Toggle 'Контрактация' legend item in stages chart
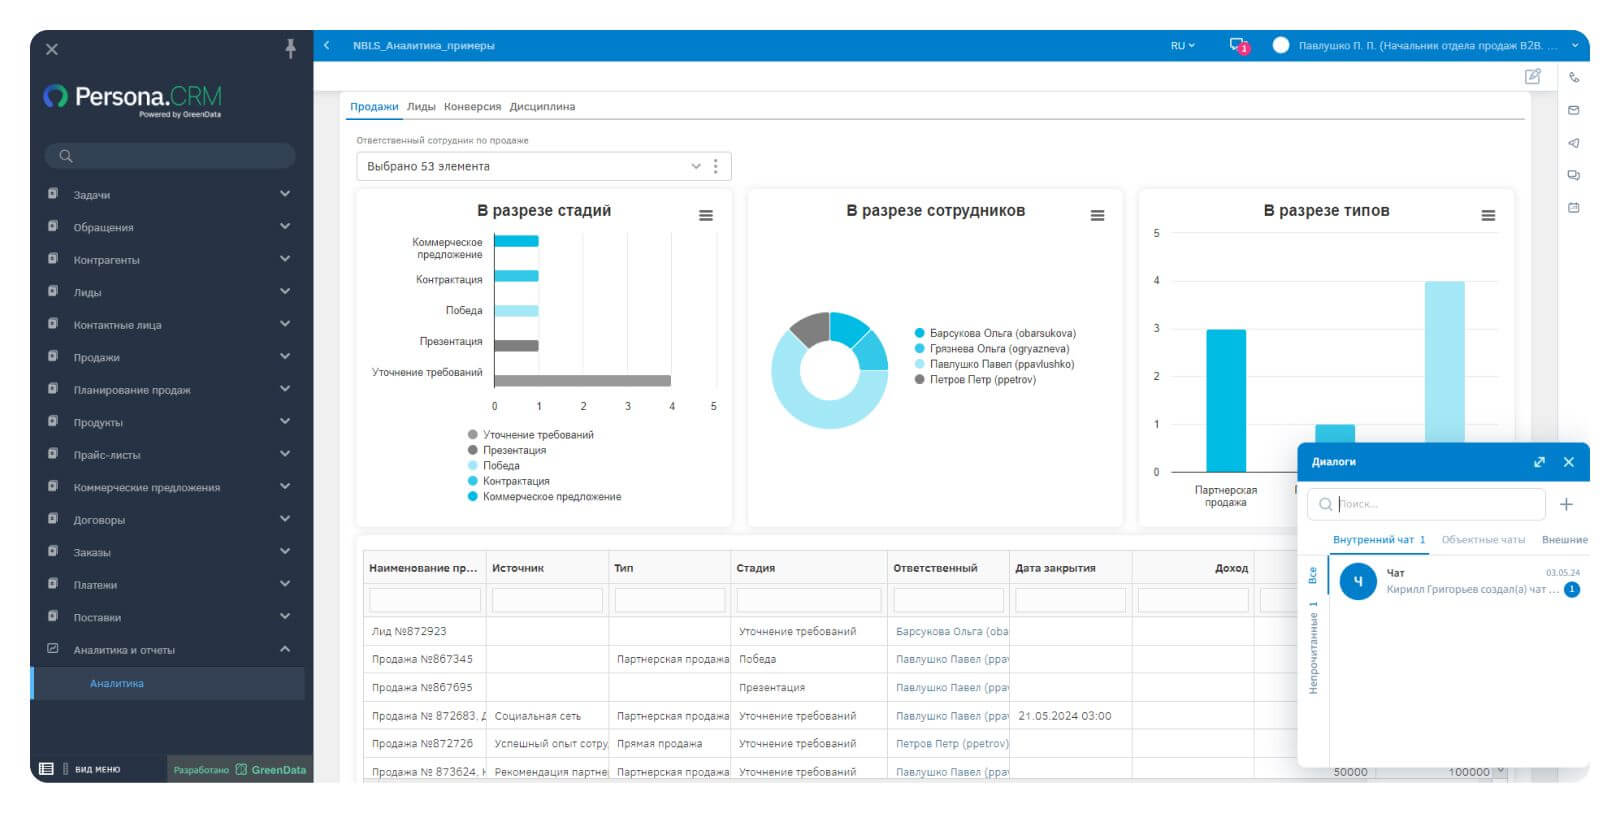Viewport: 1620px width, 813px height. coord(508,481)
